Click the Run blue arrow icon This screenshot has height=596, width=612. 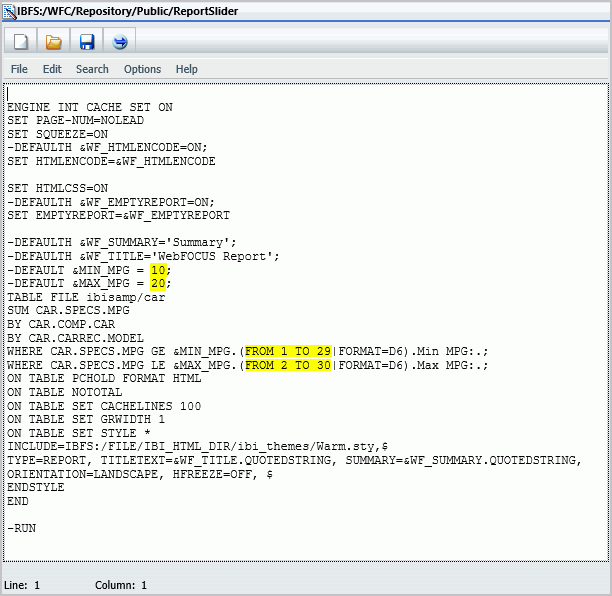pyautogui.click(x=119, y=41)
